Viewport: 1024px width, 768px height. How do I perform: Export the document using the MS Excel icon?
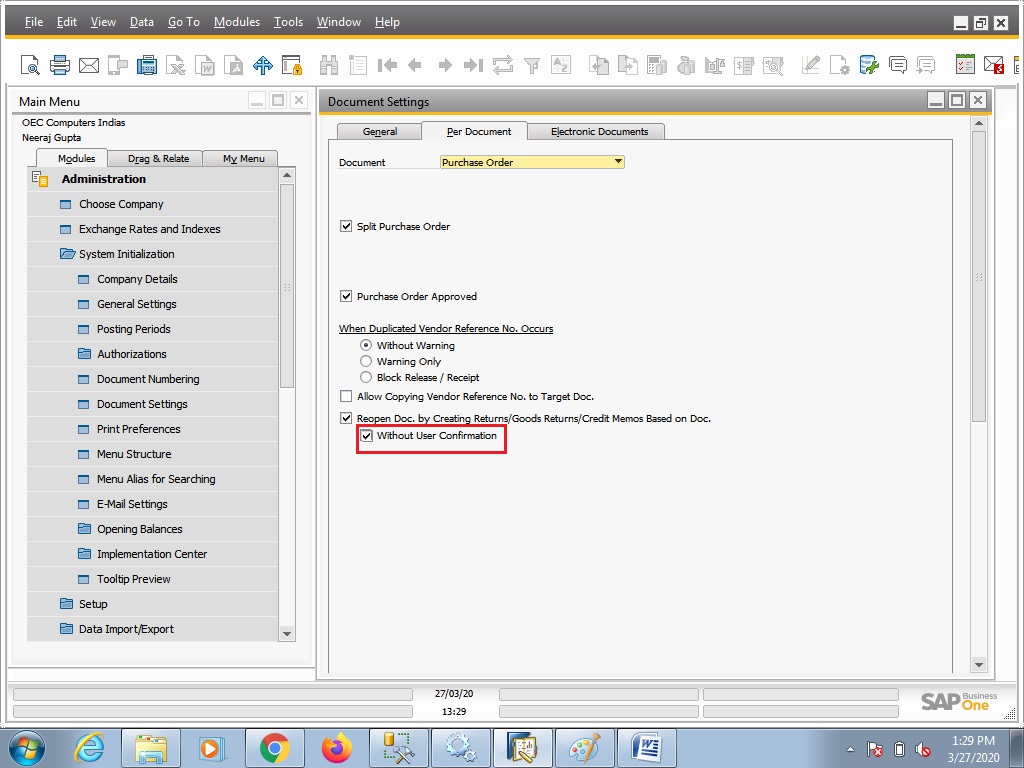[x=176, y=65]
